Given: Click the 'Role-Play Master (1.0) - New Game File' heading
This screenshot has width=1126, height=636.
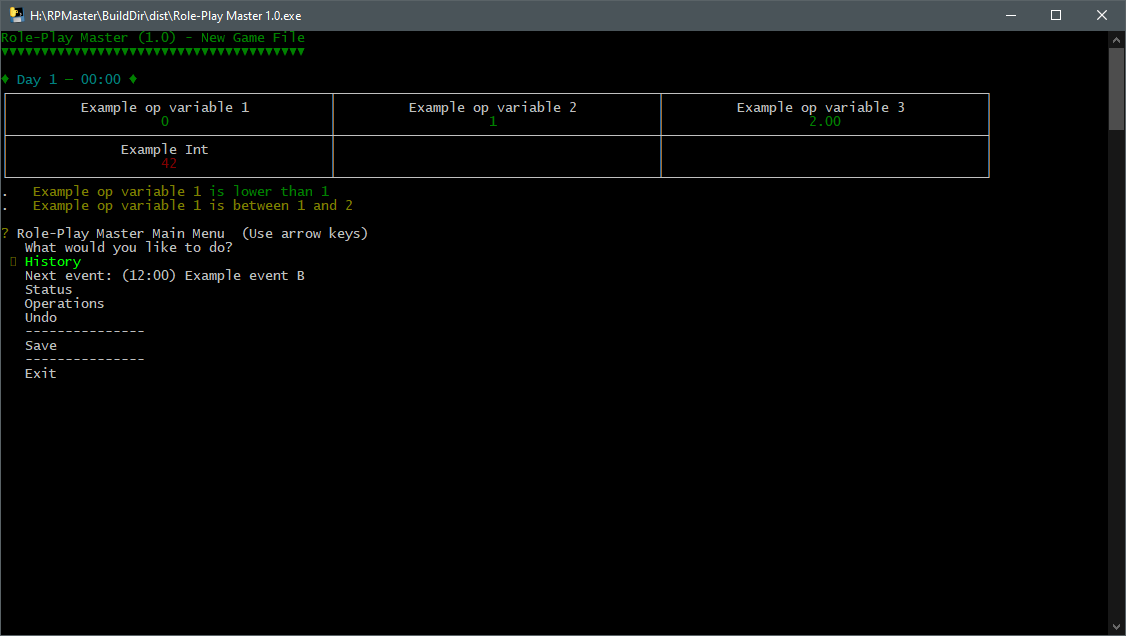Looking at the screenshot, I should click(153, 37).
